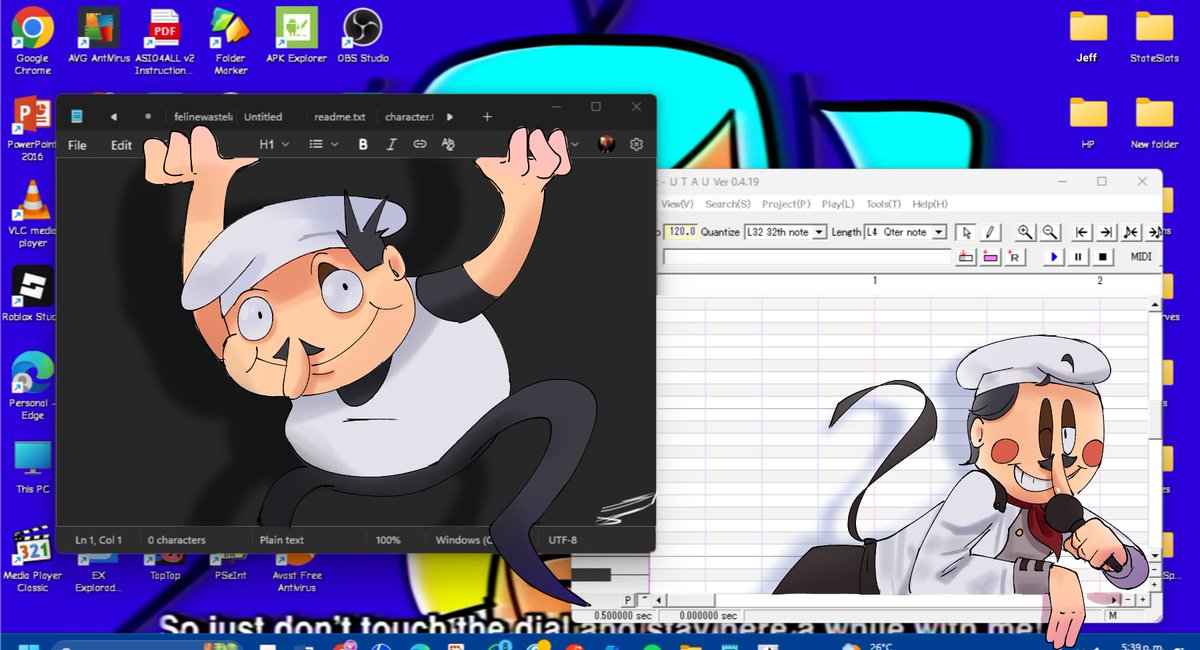
Task: Click Plain text in Notepad status bar
Action: pos(282,540)
